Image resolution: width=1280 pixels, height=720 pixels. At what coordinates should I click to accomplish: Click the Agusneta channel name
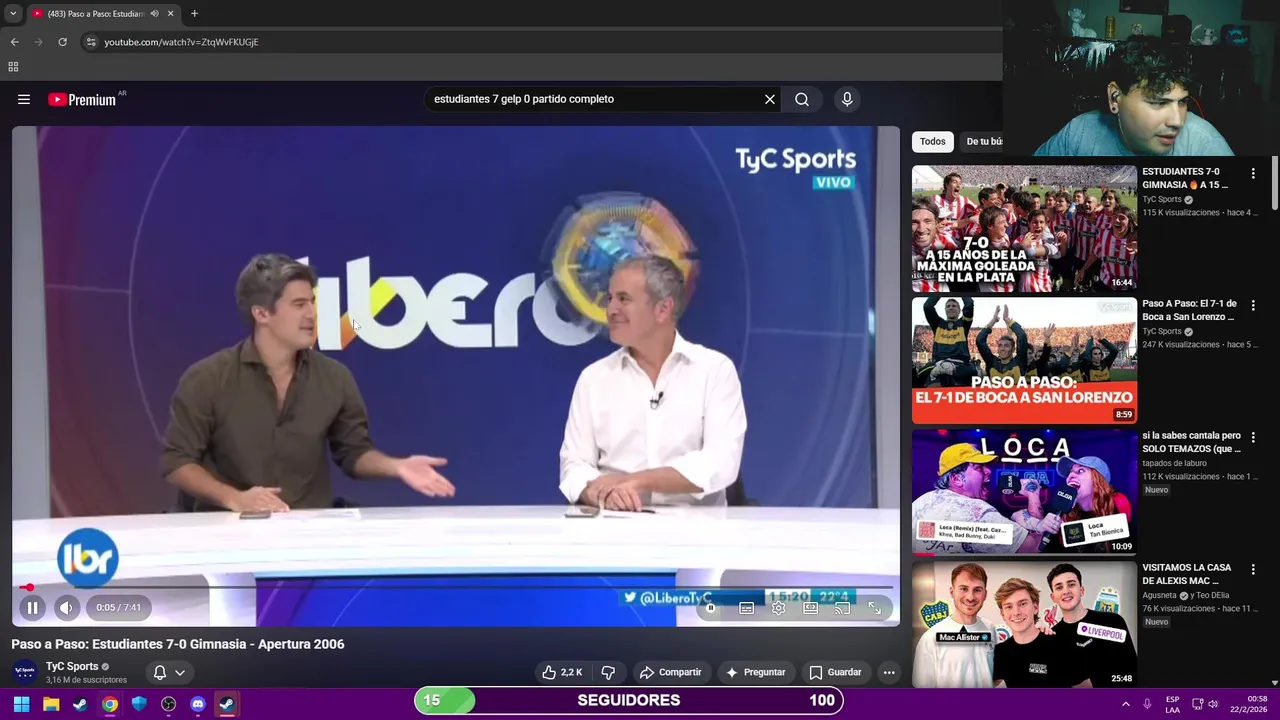1159,595
